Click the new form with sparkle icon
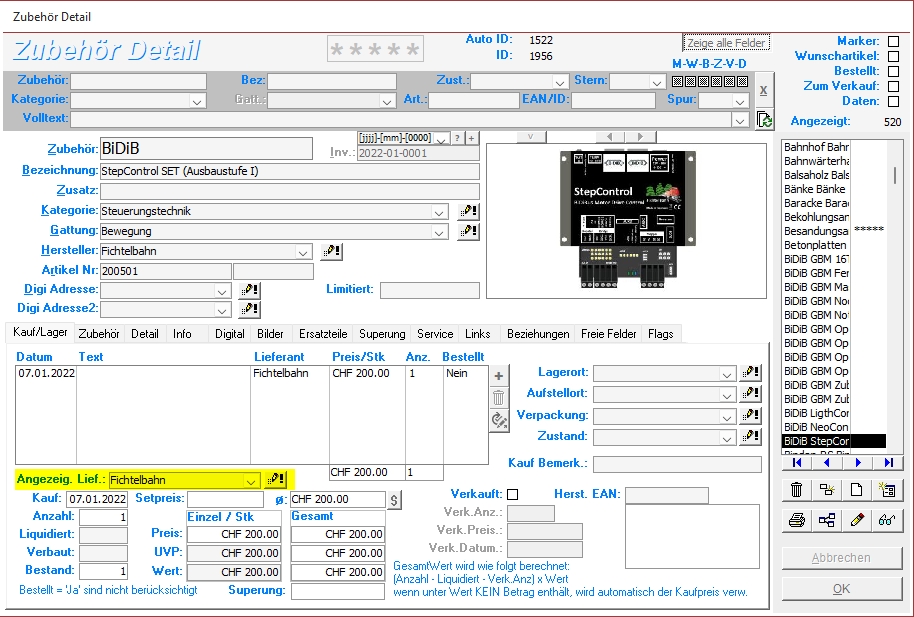Viewport: 914px width, 617px height. click(x=887, y=489)
